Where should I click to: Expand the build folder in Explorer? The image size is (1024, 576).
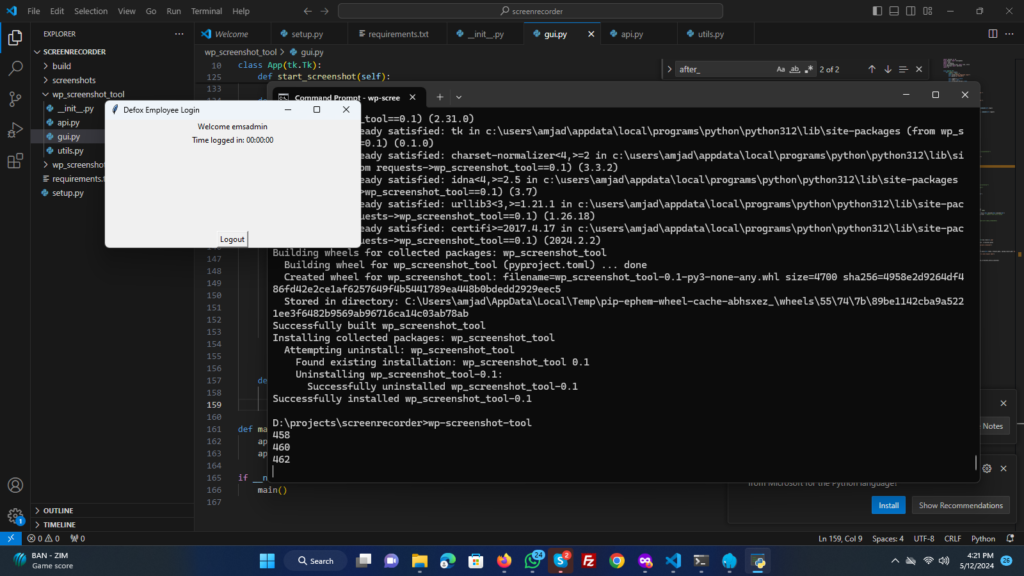pos(61,66)
